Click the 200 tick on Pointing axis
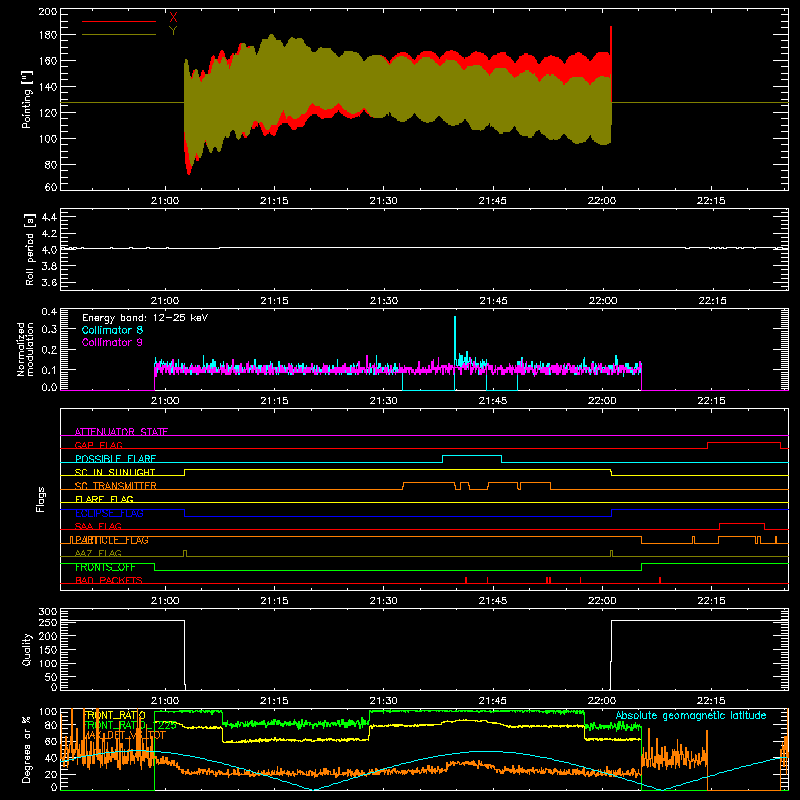The image size is (800, 800). tap(48, 11)
